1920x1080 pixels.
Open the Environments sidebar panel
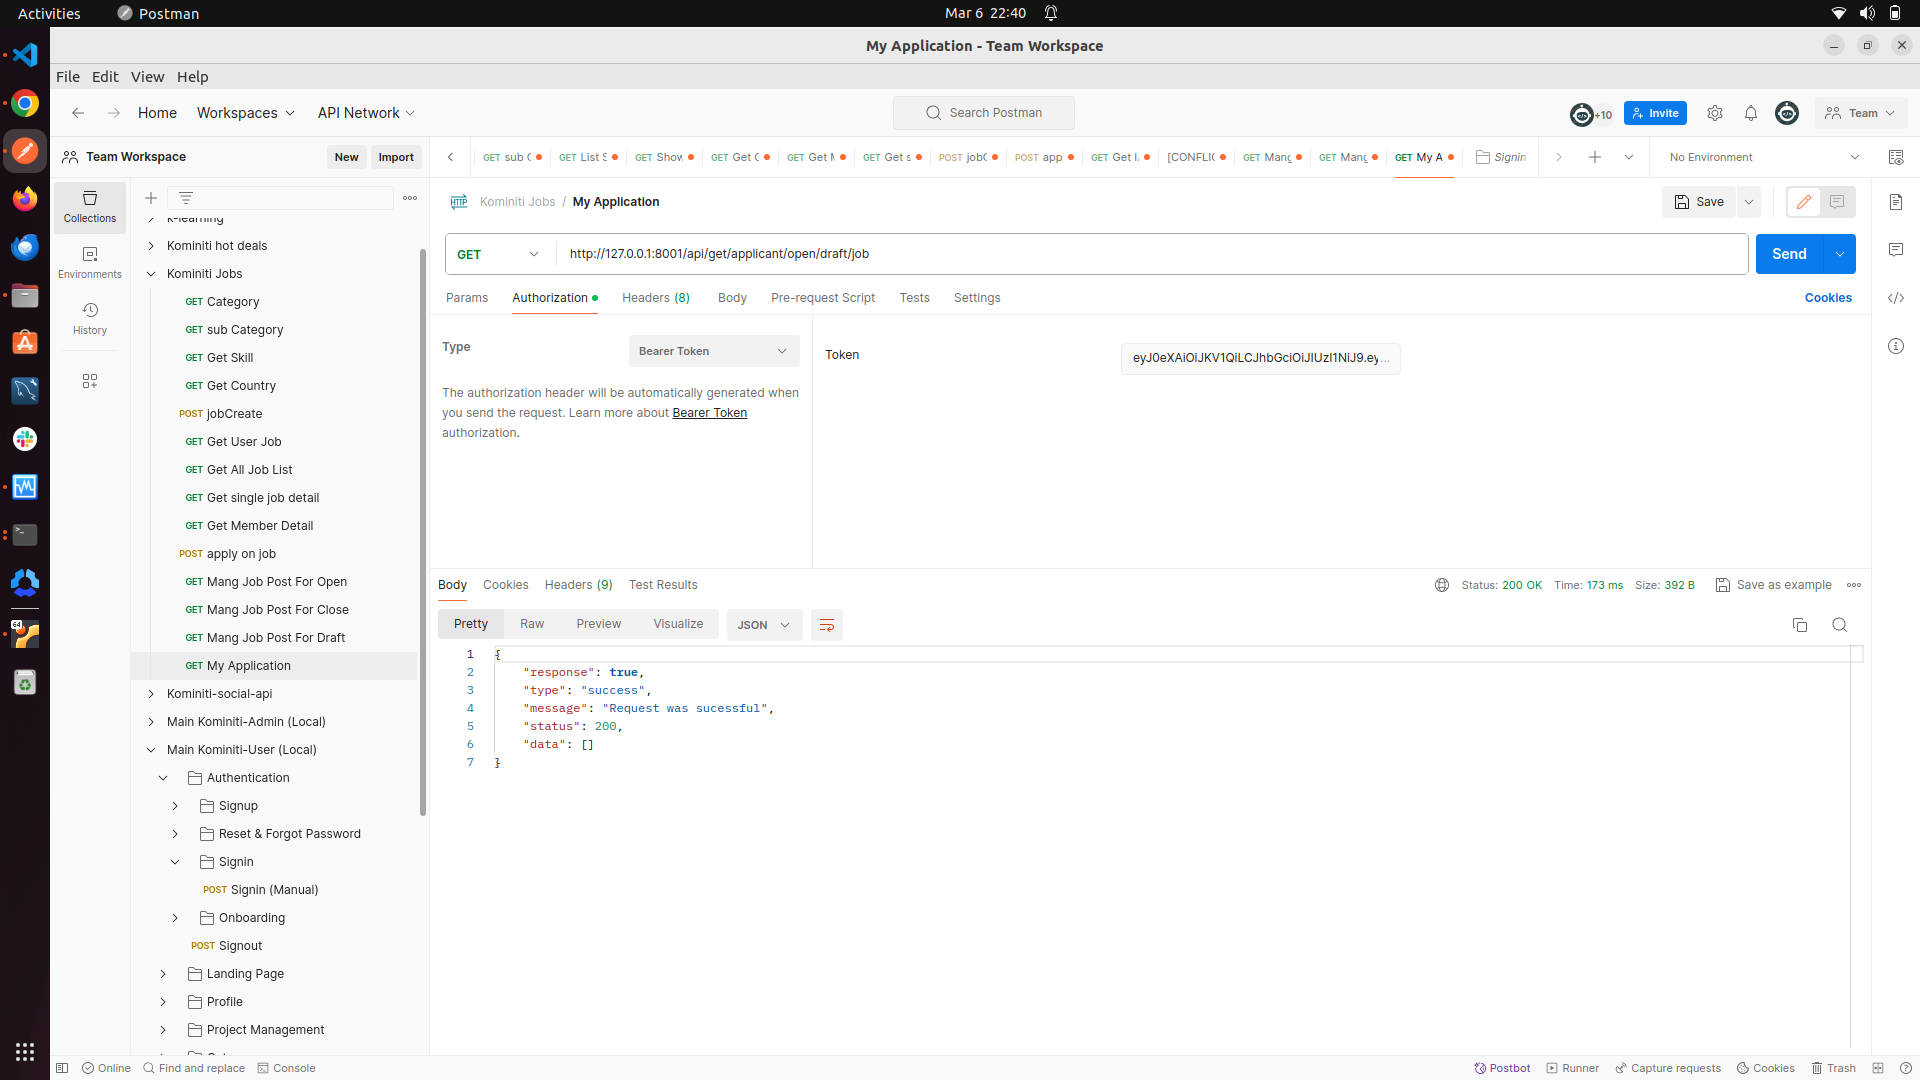tap(89, 262)
